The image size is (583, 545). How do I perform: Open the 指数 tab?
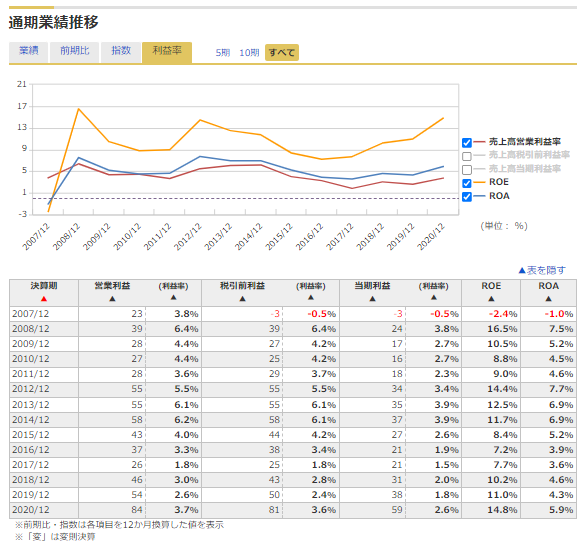[x=121, y=52]
